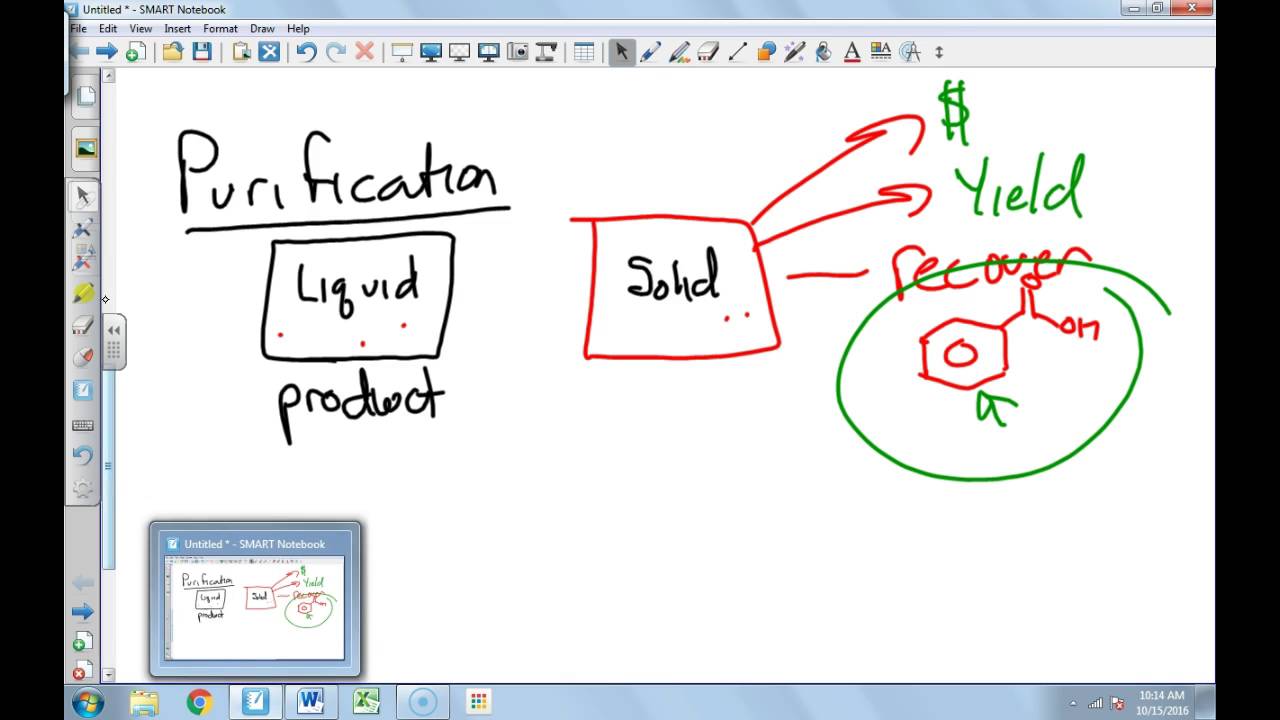Open Microsoft Excel from the taskbar
Viewport: 1280px width, 720px height.
tap(366, 702)
